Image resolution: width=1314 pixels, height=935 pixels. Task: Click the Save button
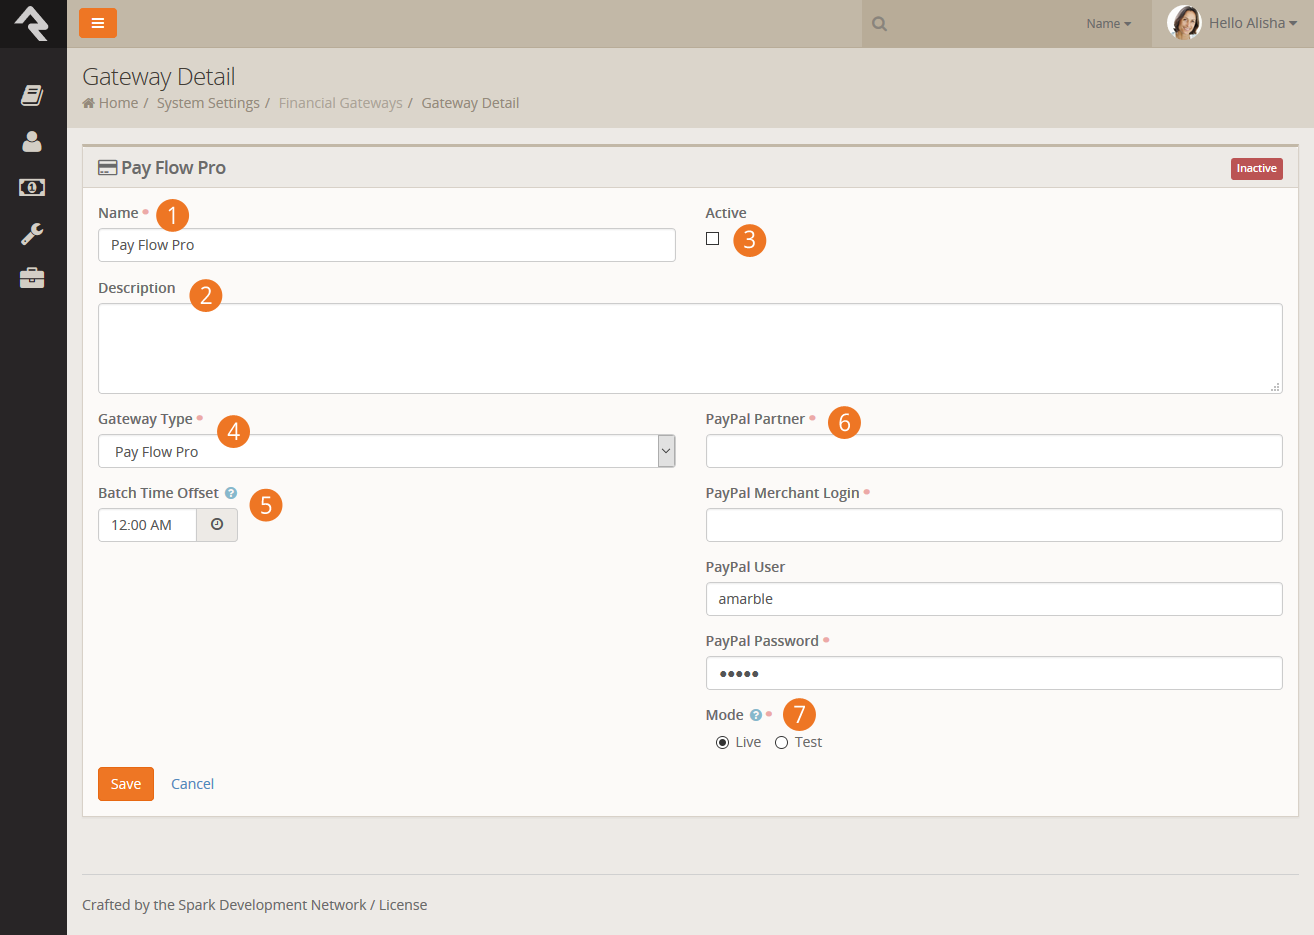click(126, 784)
